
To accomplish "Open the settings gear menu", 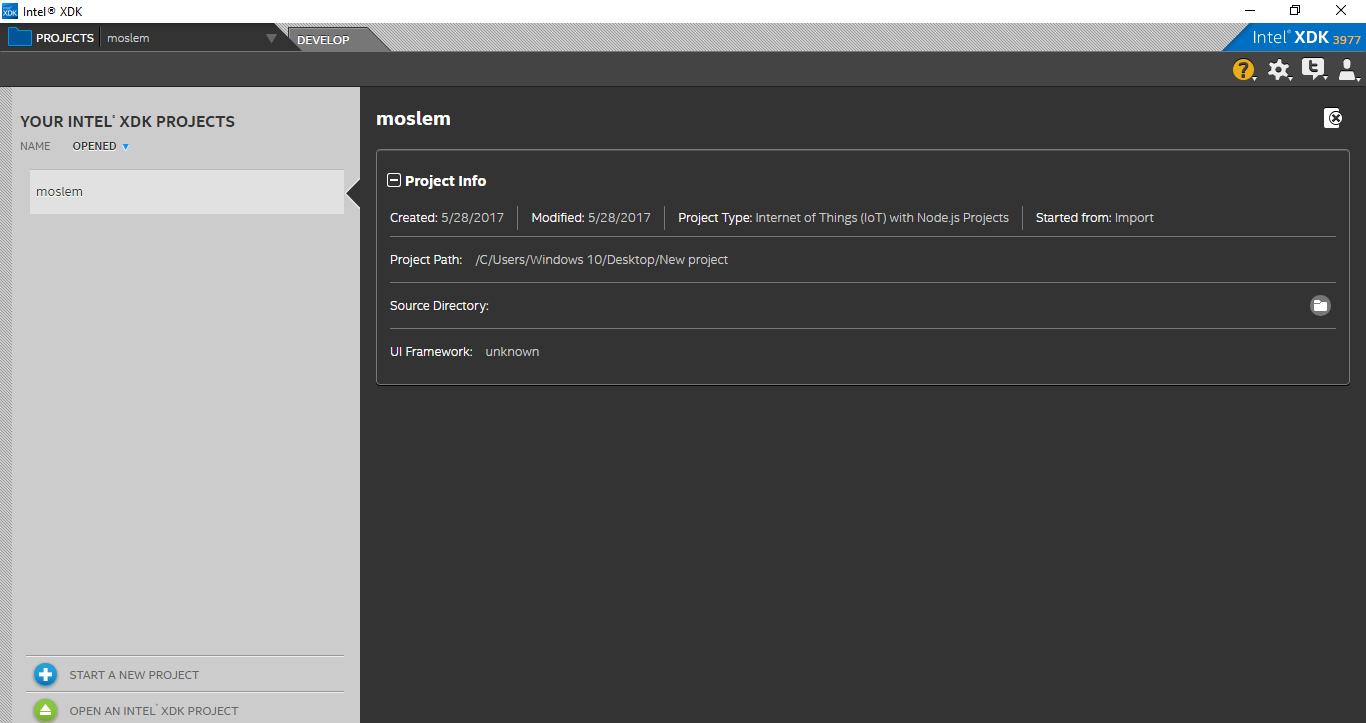I will point(1279,70).
